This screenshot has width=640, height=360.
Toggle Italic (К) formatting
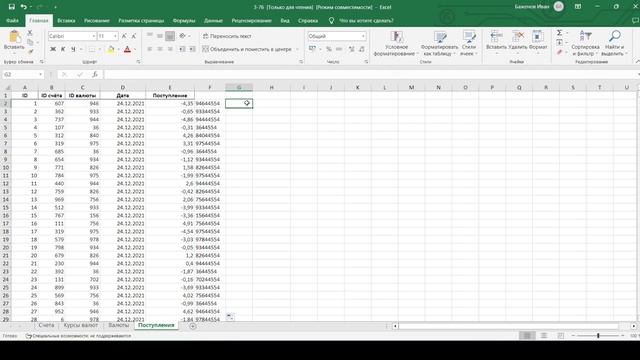click(x=63, y=49)
